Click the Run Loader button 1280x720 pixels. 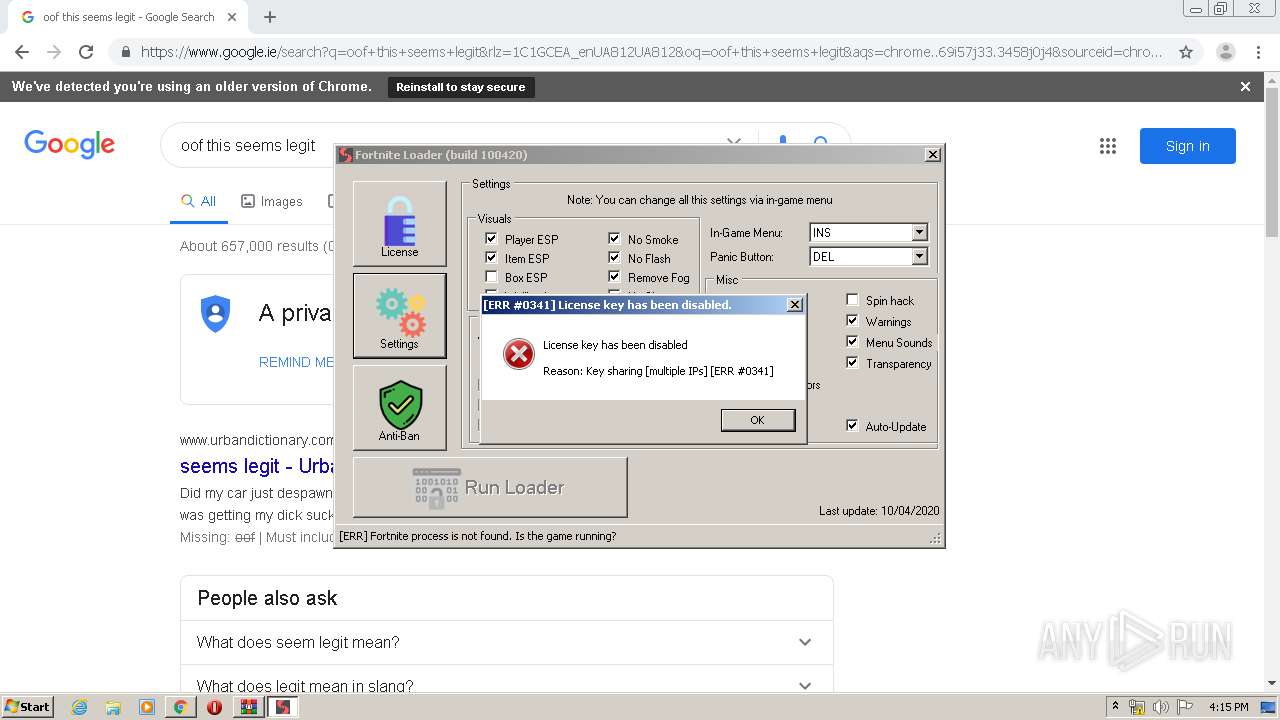tap(490, 487)
